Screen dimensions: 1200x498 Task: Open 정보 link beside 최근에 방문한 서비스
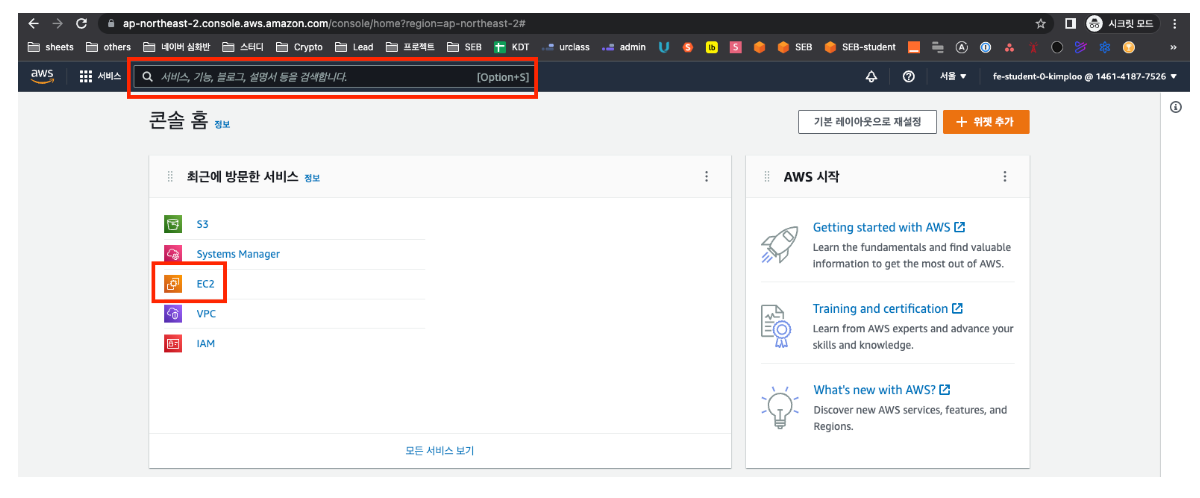(312, 178)
